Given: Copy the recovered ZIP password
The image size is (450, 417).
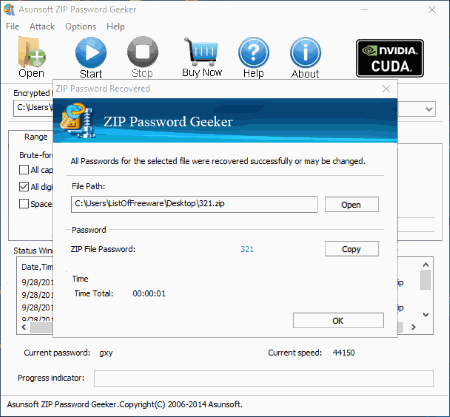Looking at the screenshot, I should click(352, 249).
